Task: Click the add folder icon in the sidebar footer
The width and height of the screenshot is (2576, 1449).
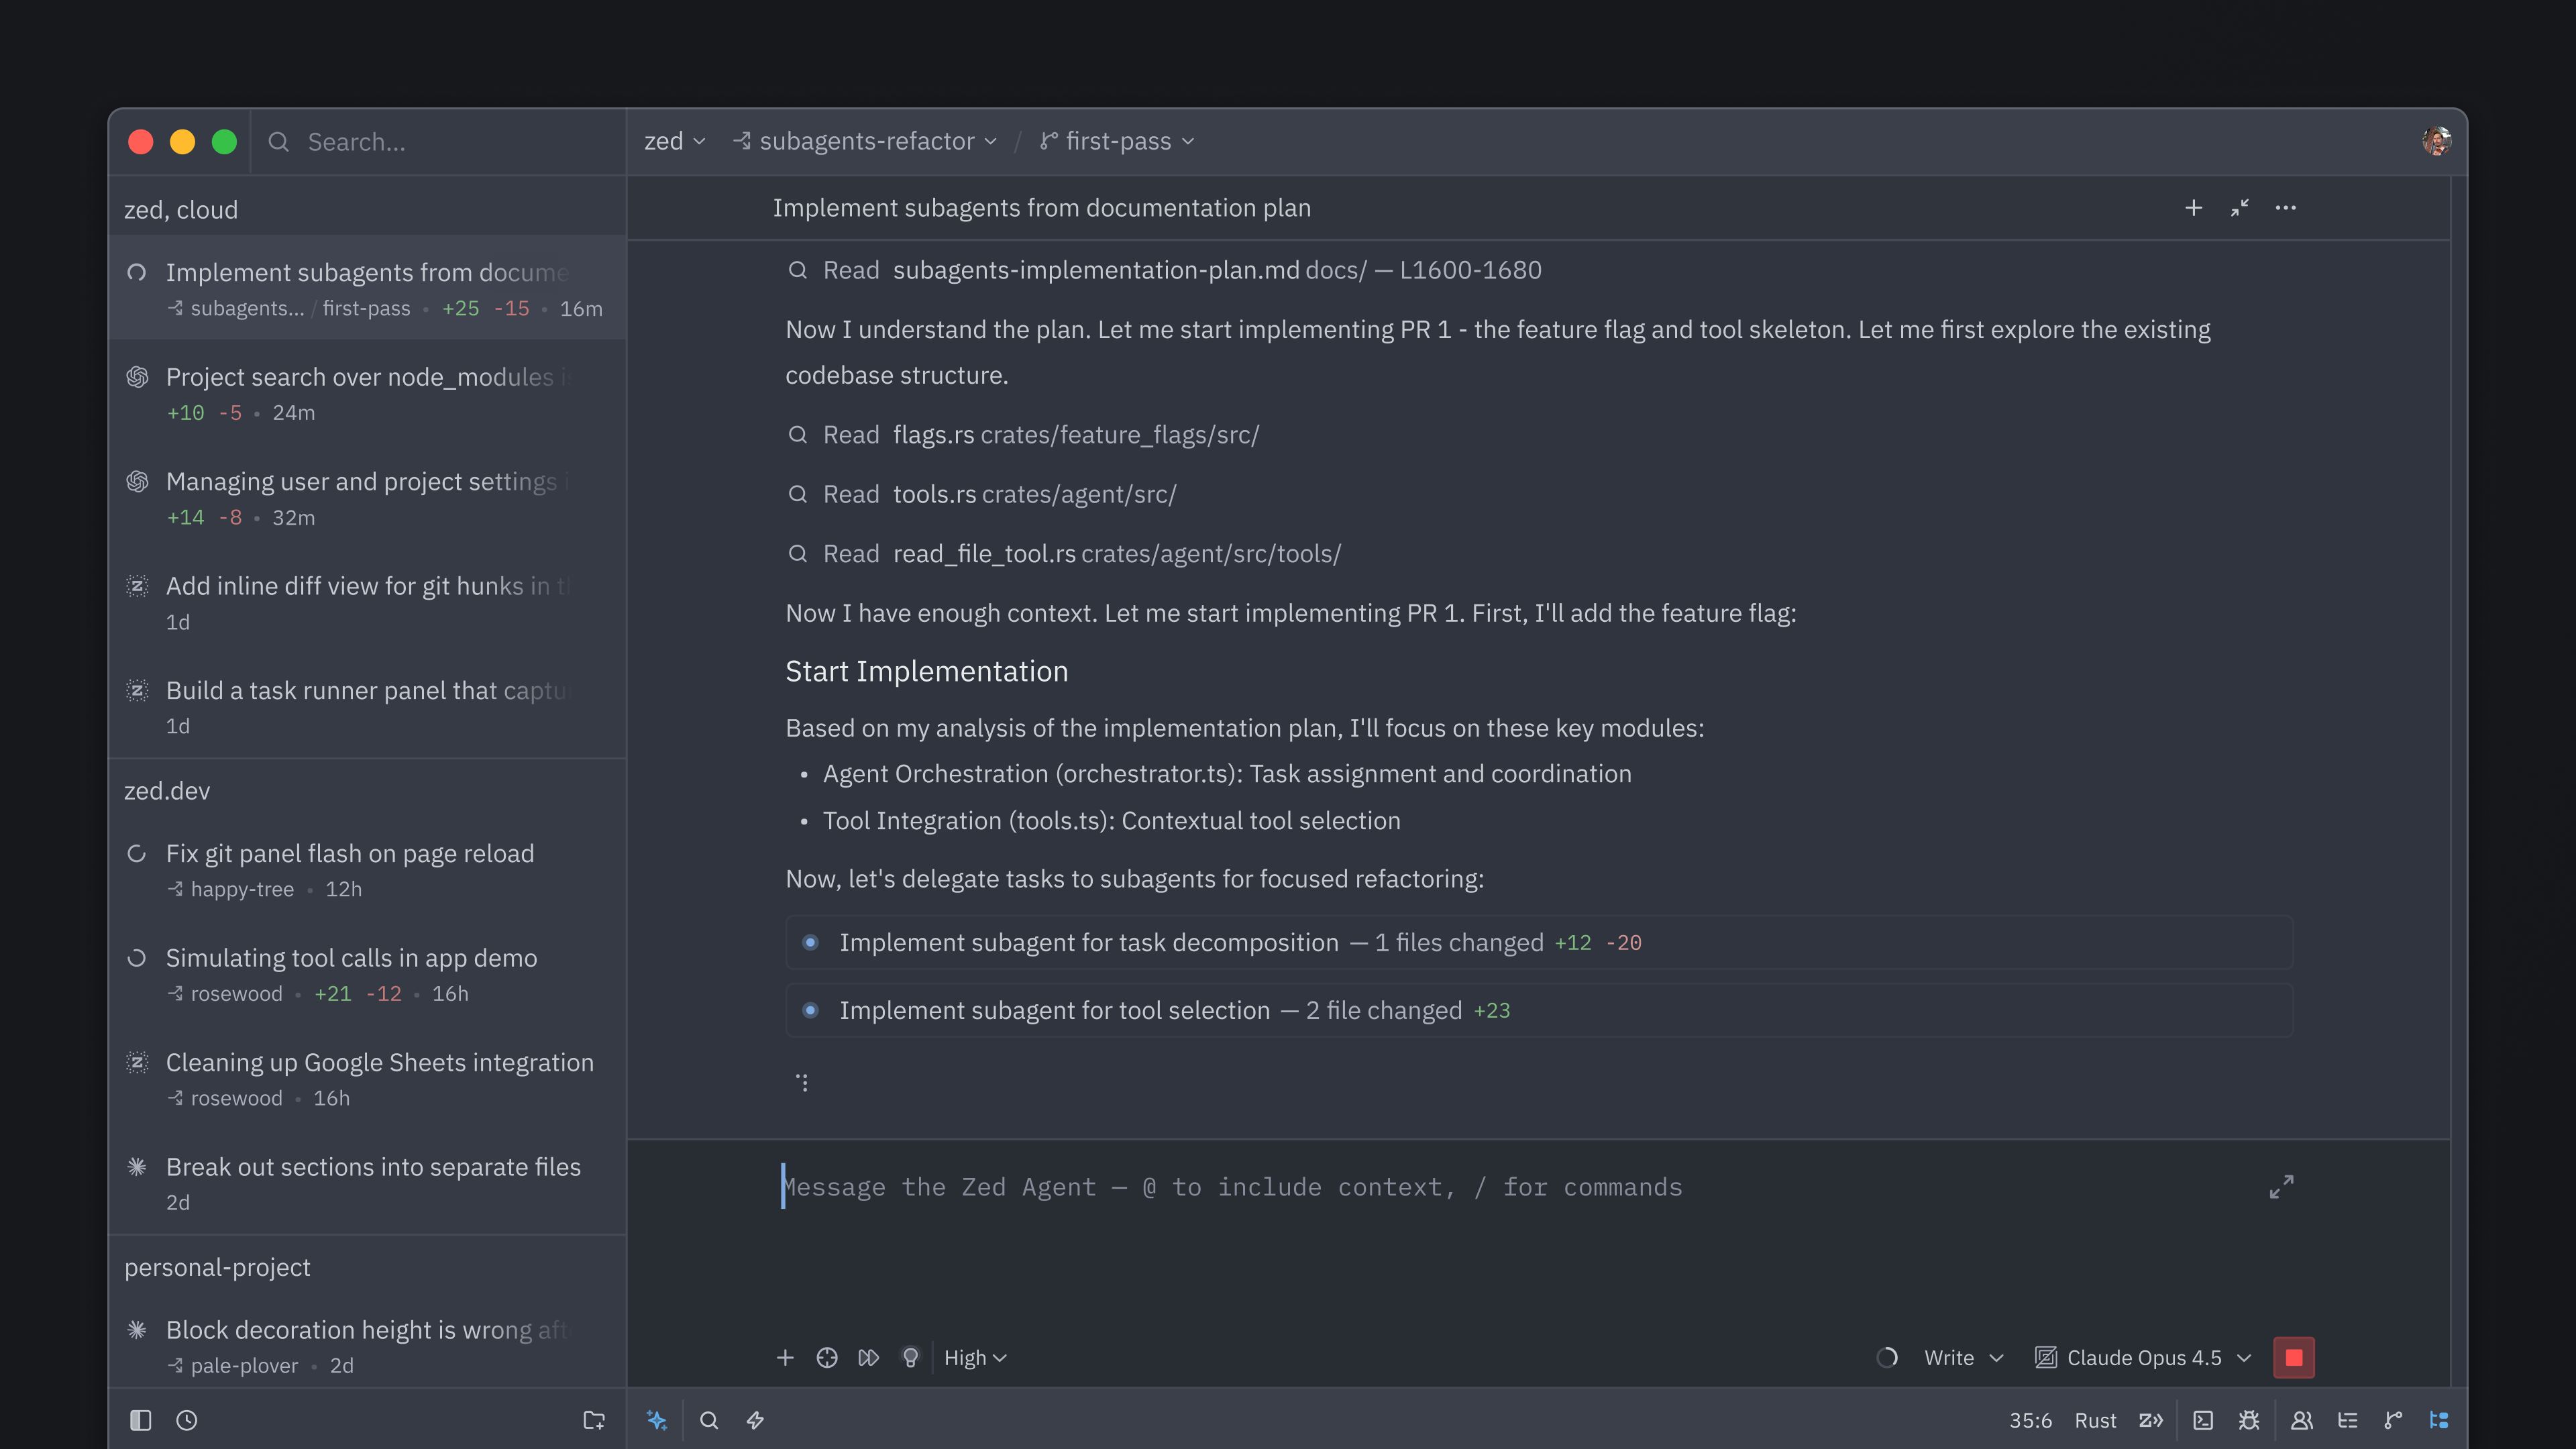Action: 594,1420
